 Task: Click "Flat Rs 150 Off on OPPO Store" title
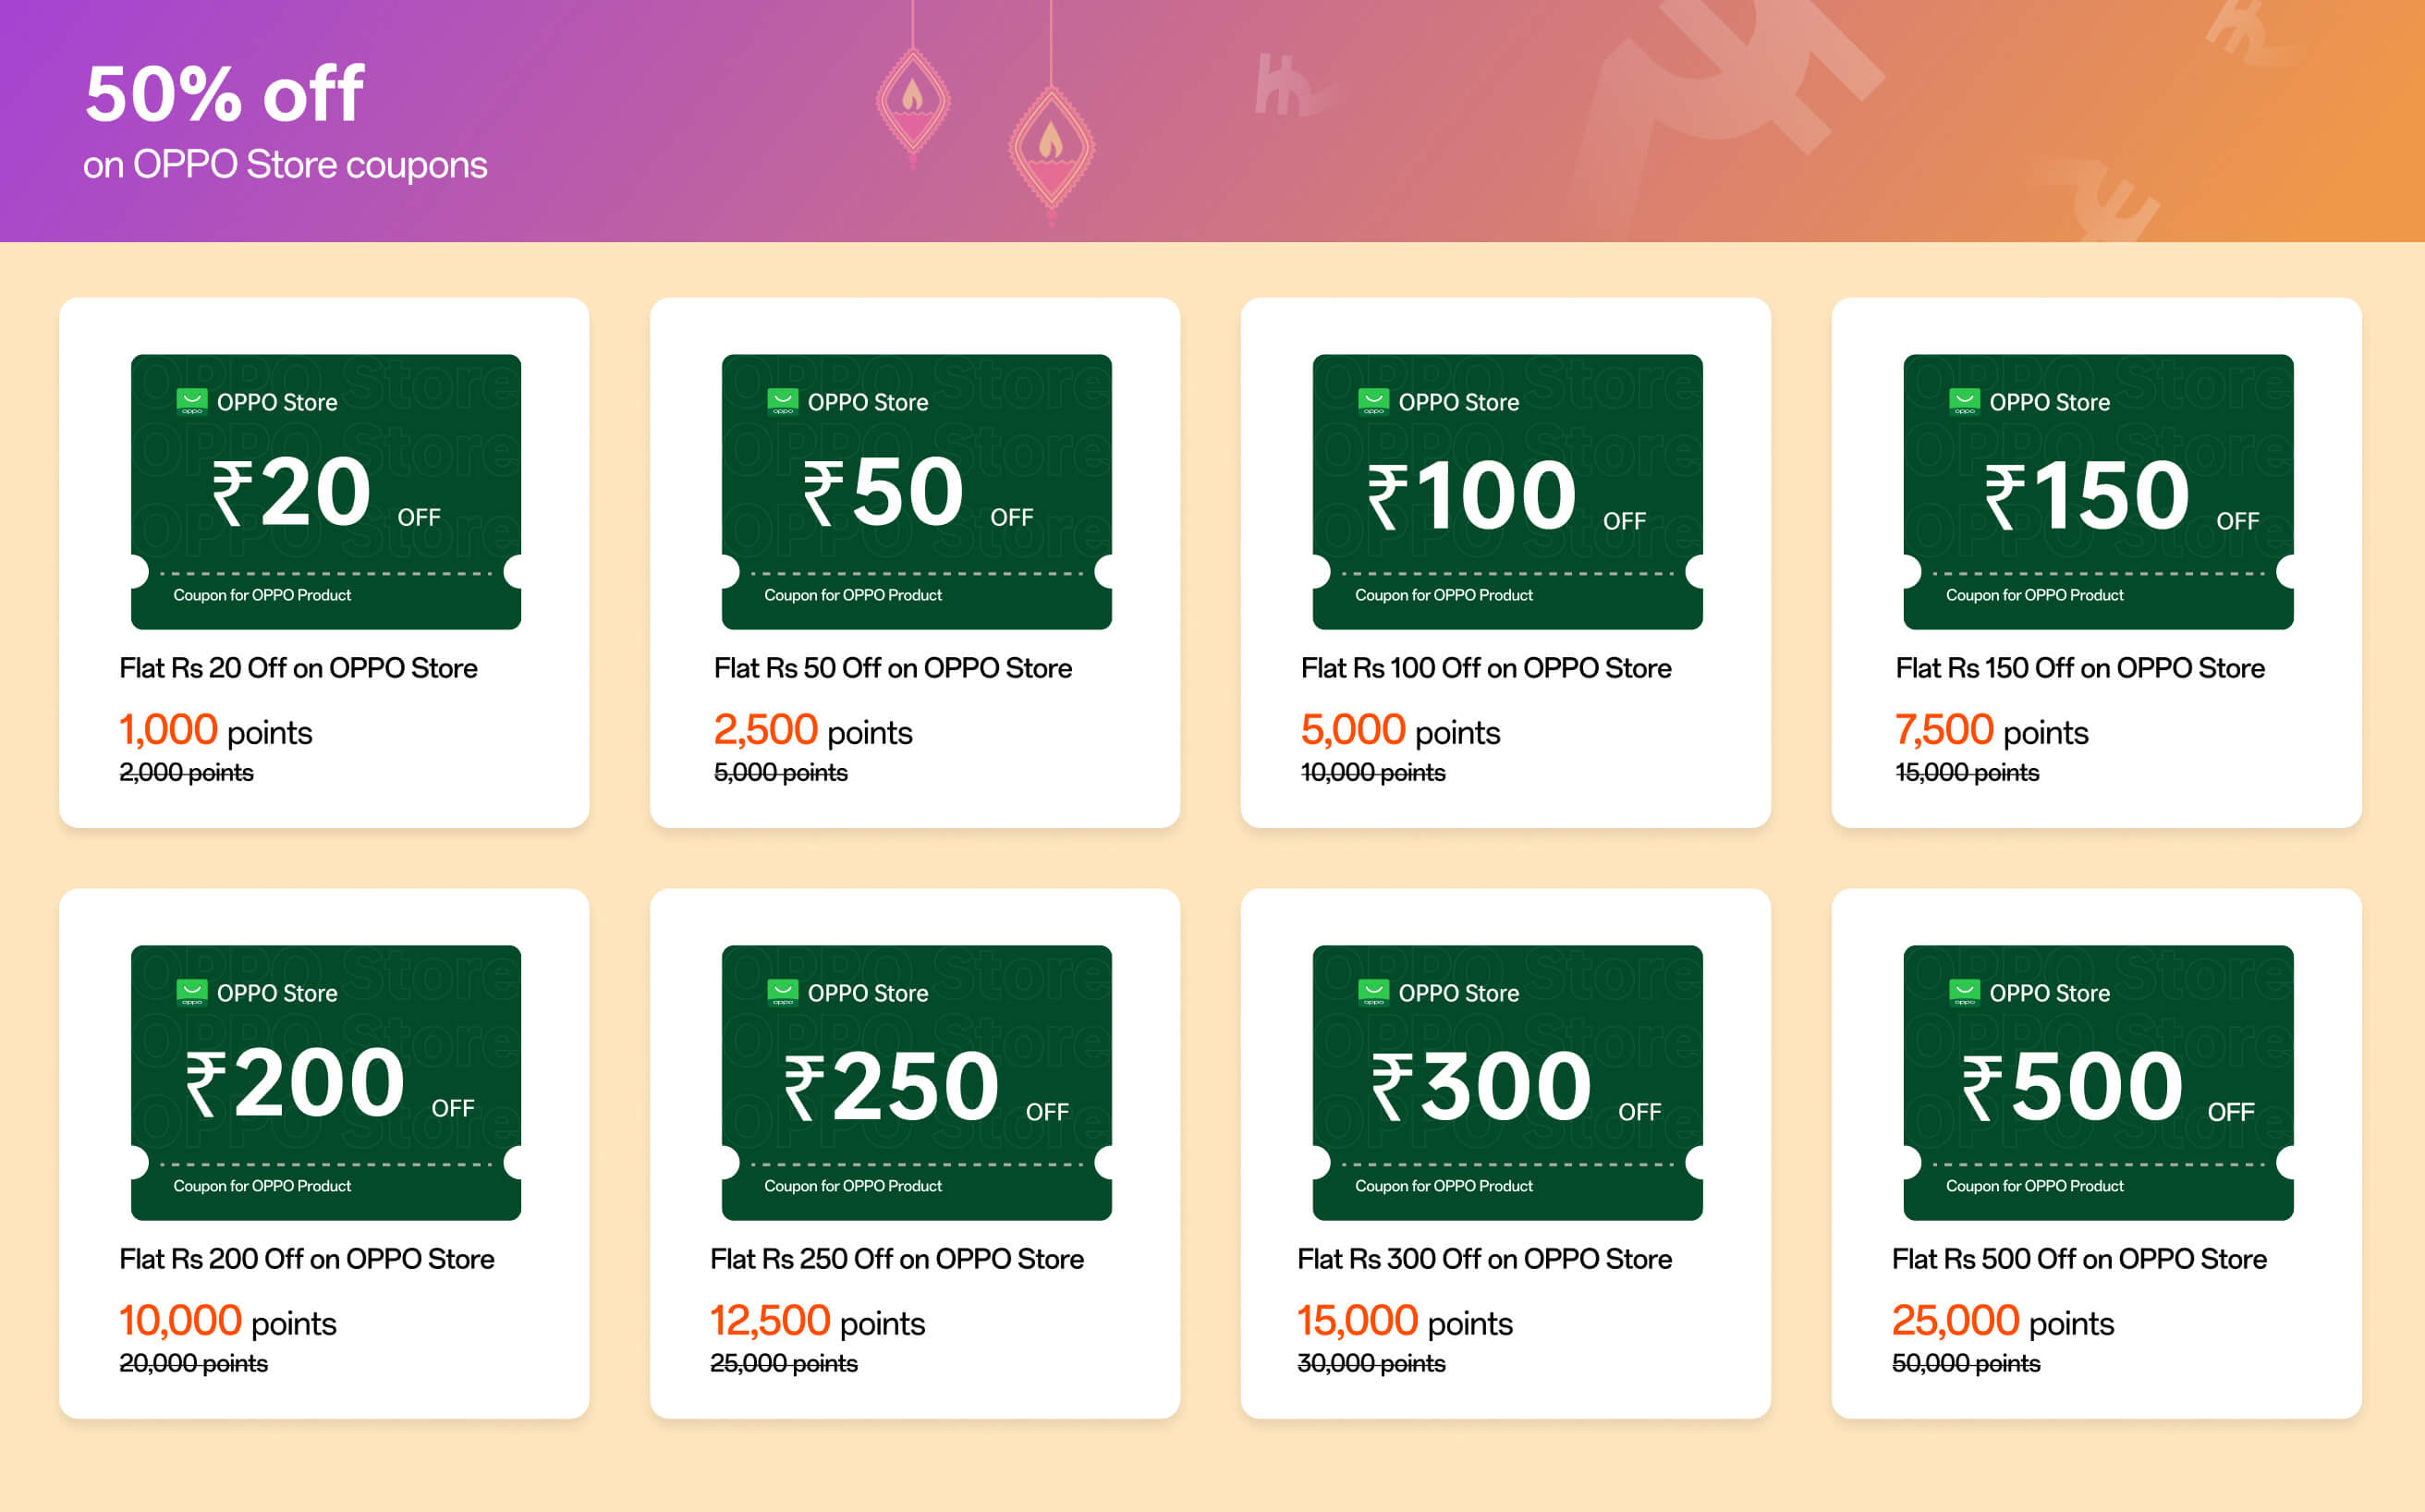click(2080, 668)
